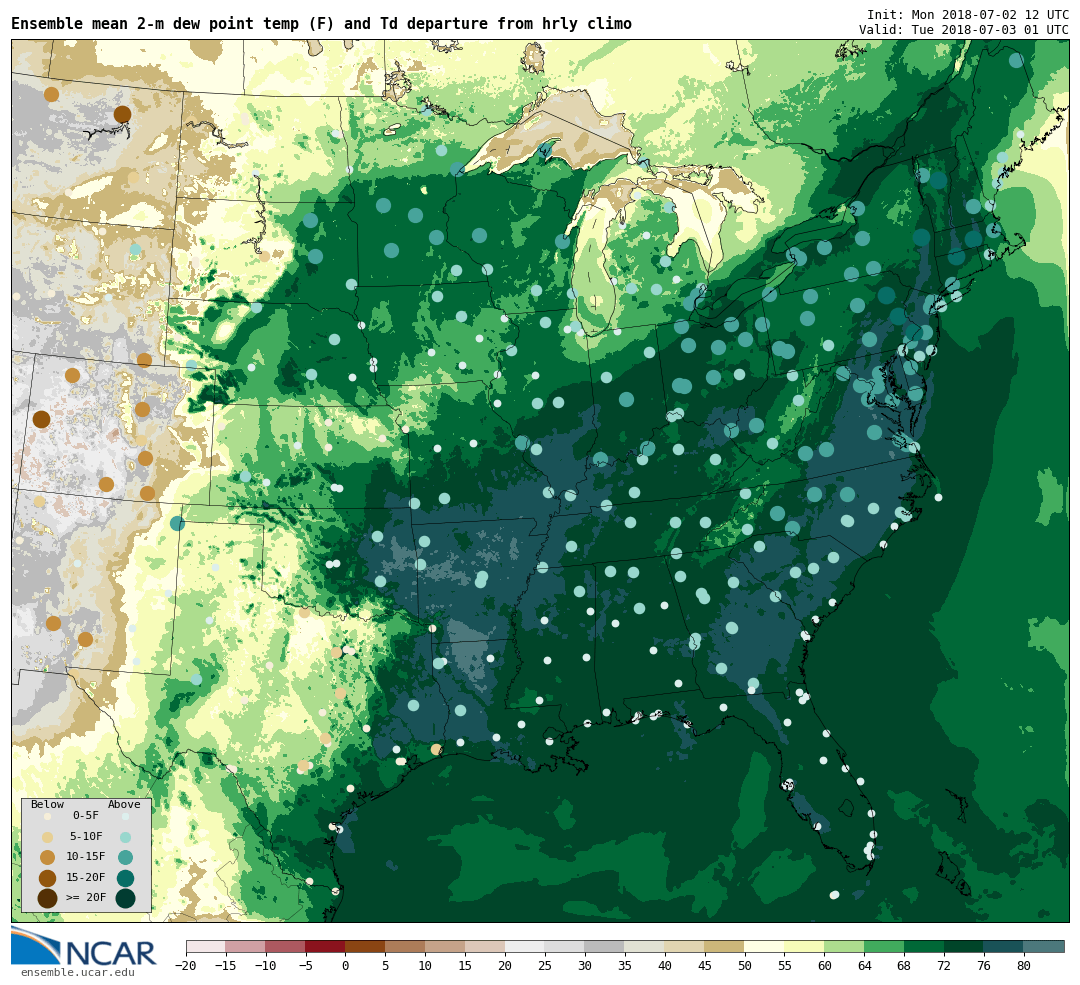Click the colorbar tick label '50'
Screen dimensions: 1080x985
pyautogui.click(x=745, y=966)
